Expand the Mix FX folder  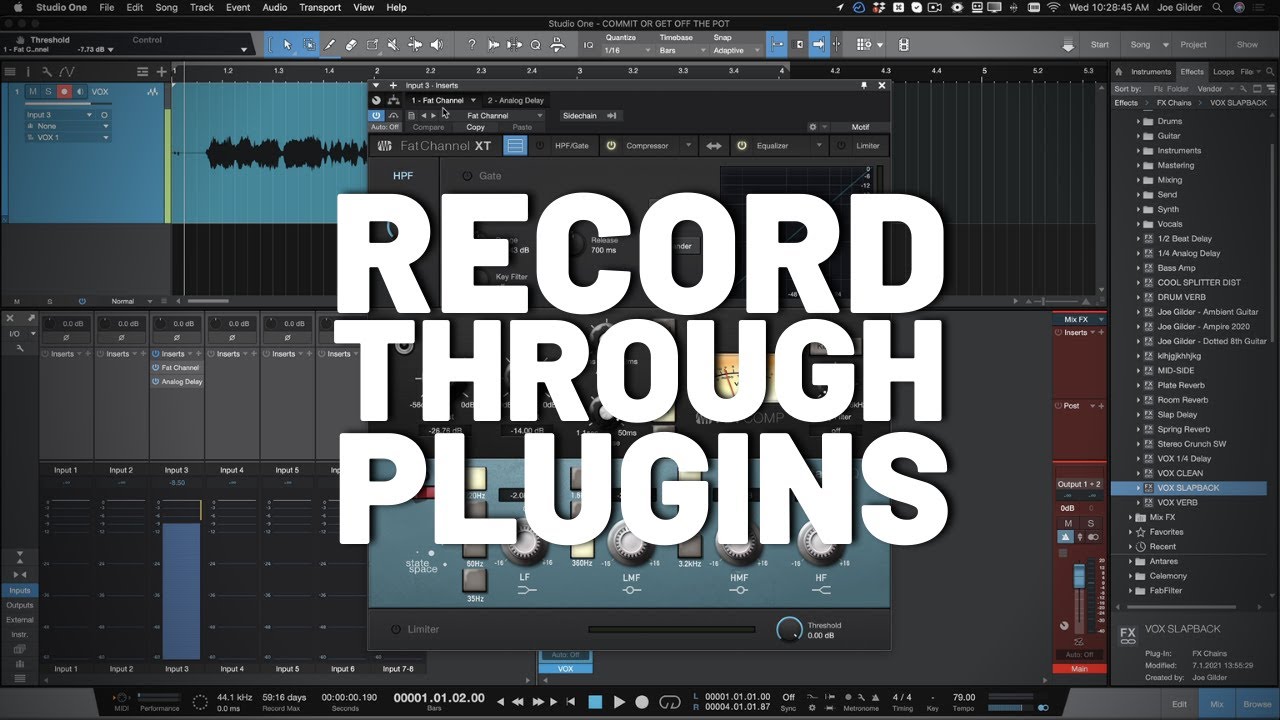[x=1130, y=517]
